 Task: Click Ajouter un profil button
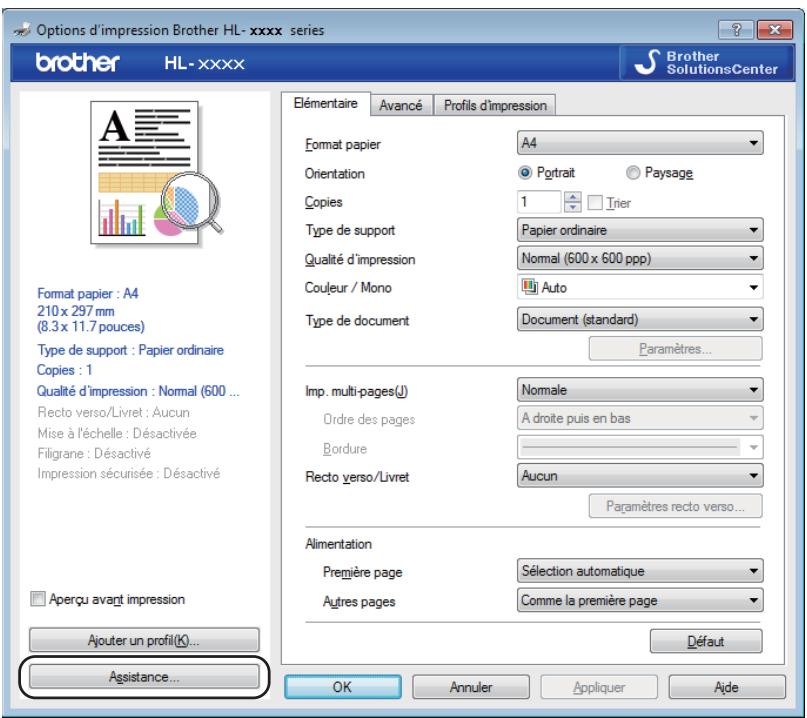point(144,640)
